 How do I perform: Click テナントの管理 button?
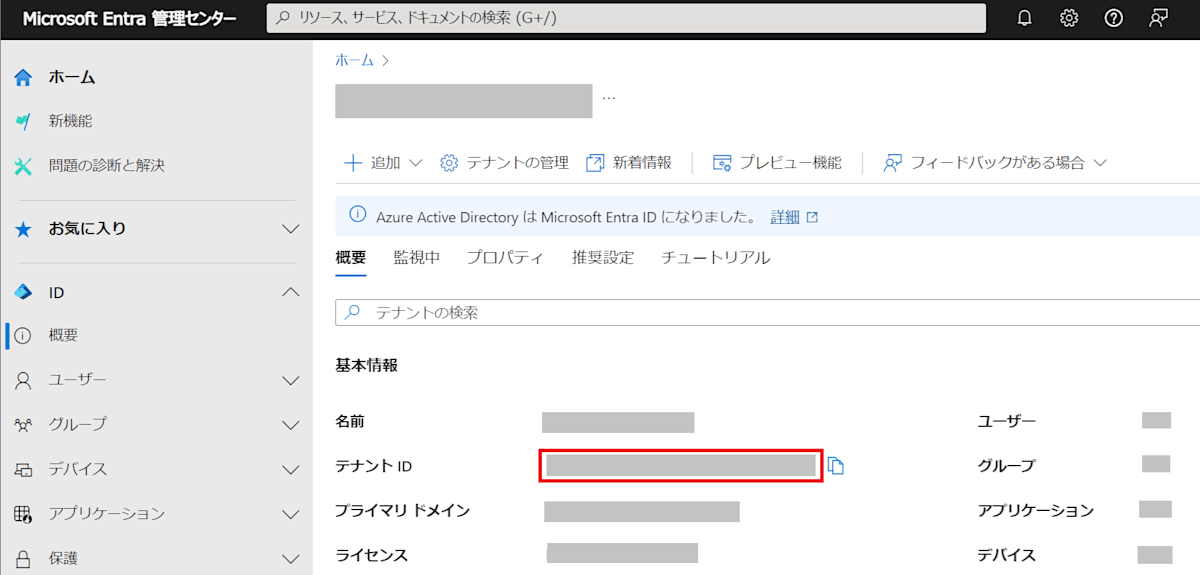tap(504, 163)
